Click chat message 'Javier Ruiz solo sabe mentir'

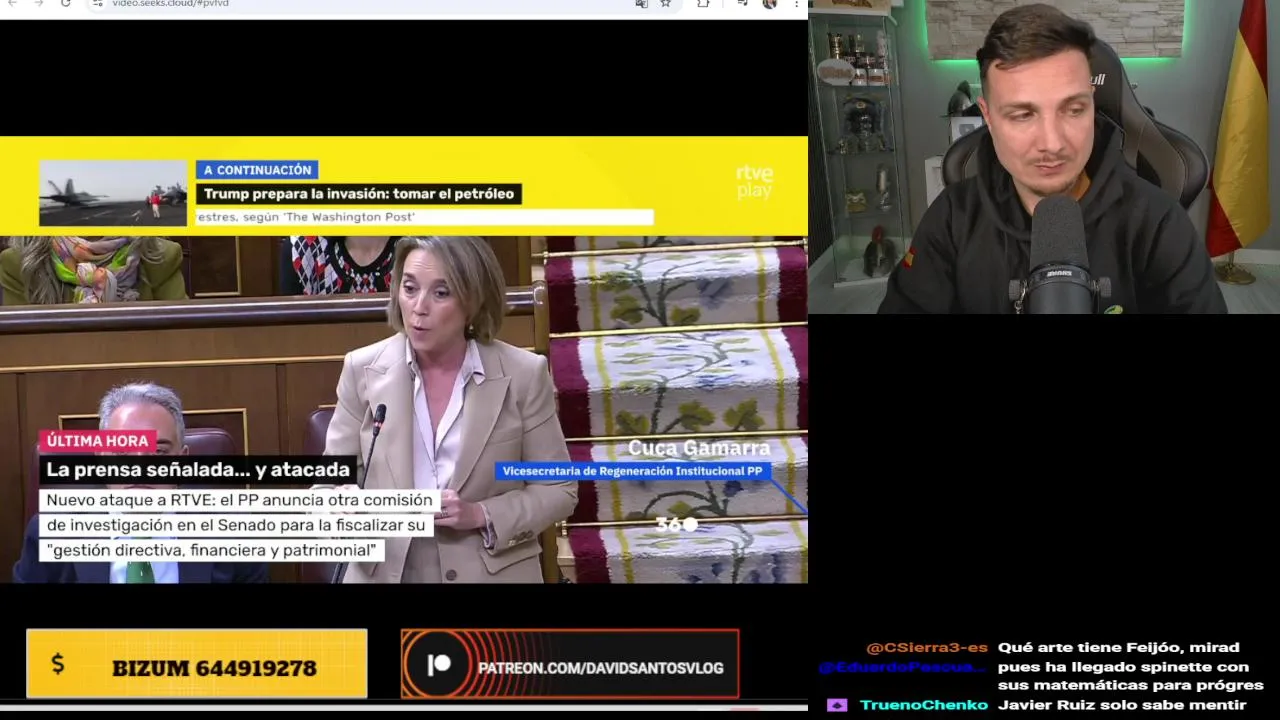tap(1122, 705)
